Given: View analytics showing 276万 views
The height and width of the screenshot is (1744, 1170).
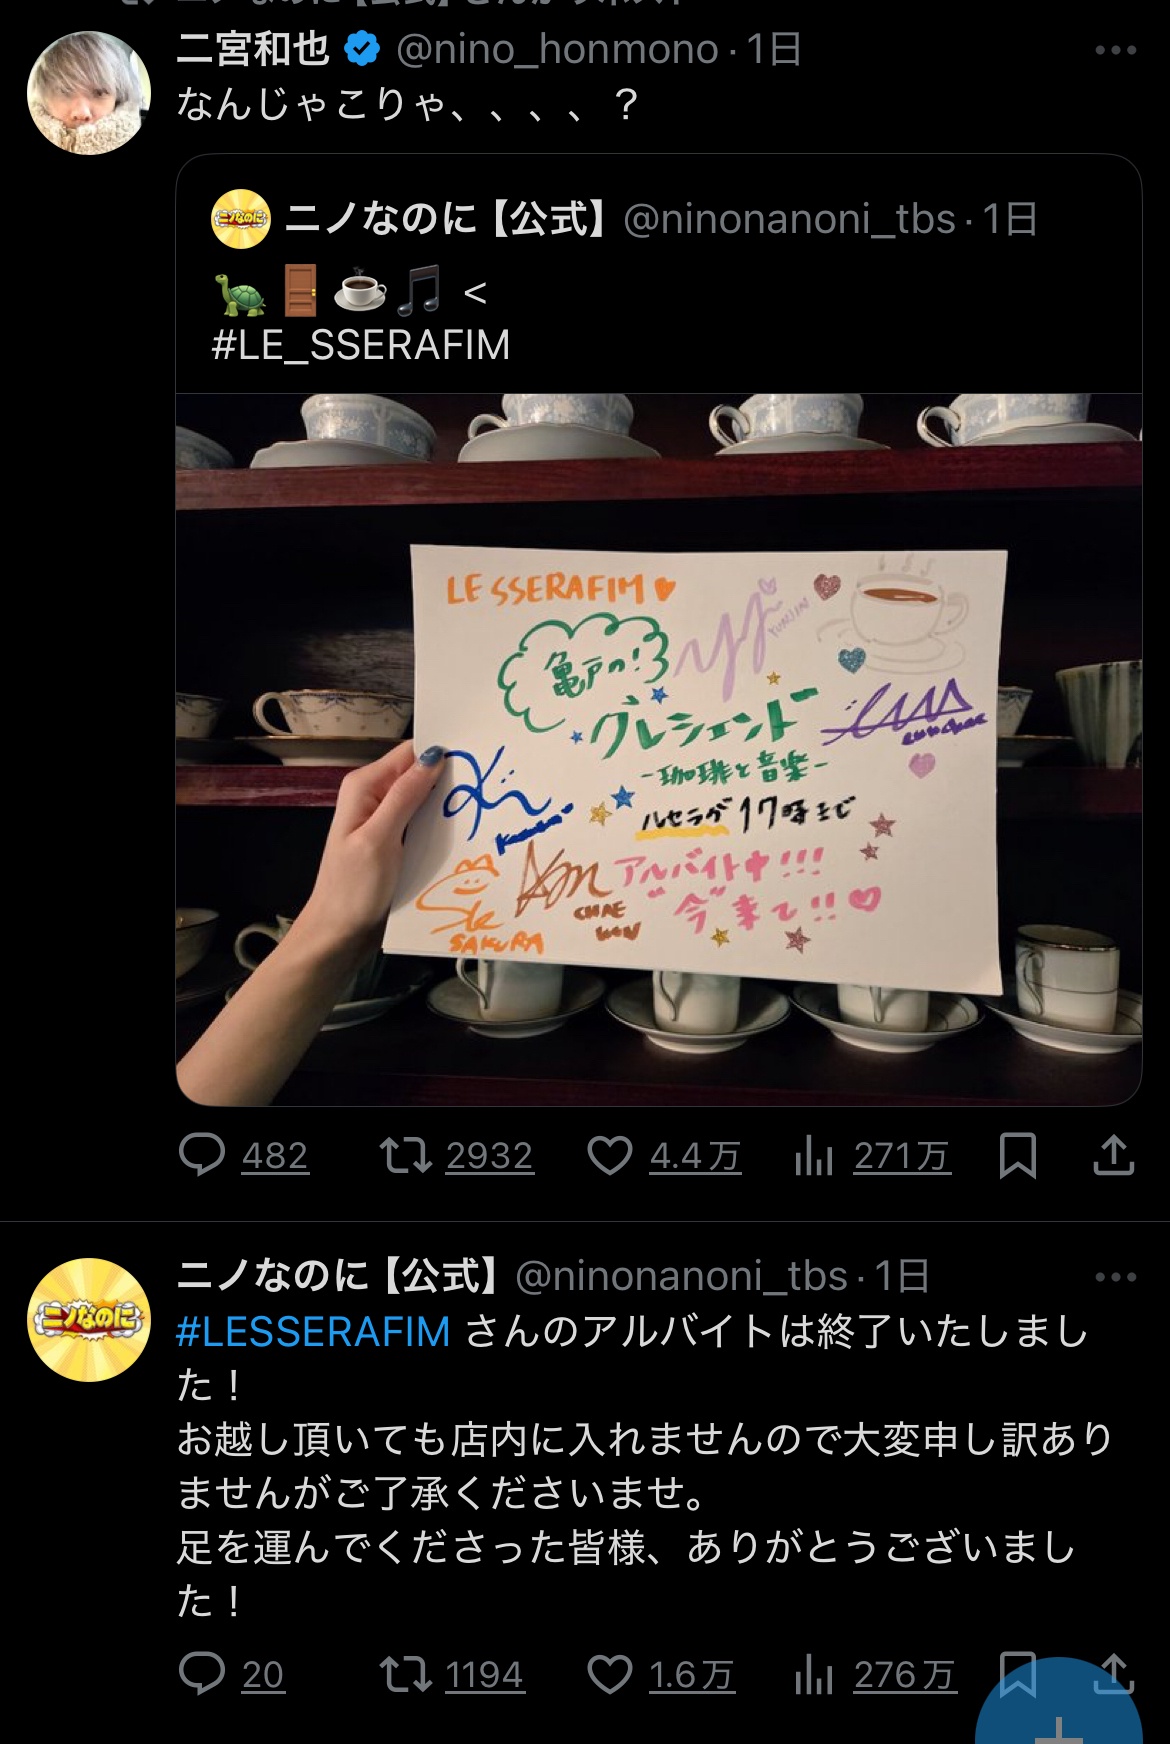Looking at the screenshot, I should [x=814, y=1675].
